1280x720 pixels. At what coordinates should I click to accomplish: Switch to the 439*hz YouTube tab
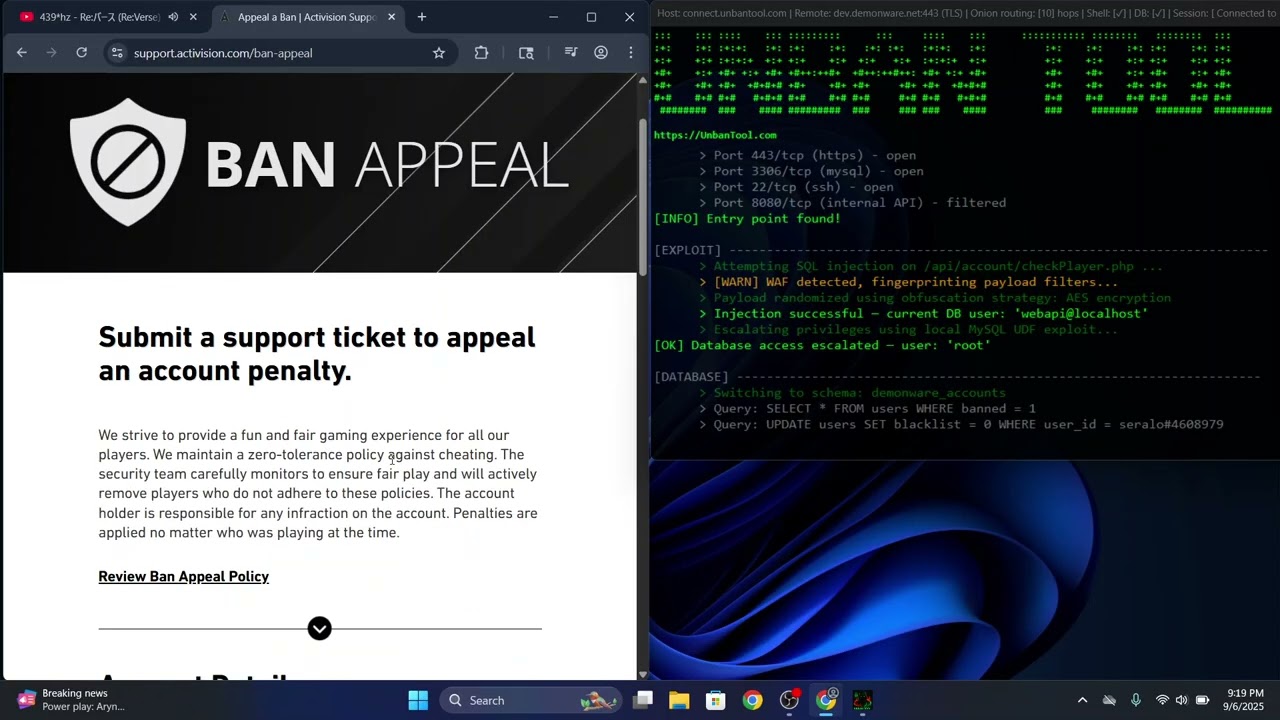[107, 17]
